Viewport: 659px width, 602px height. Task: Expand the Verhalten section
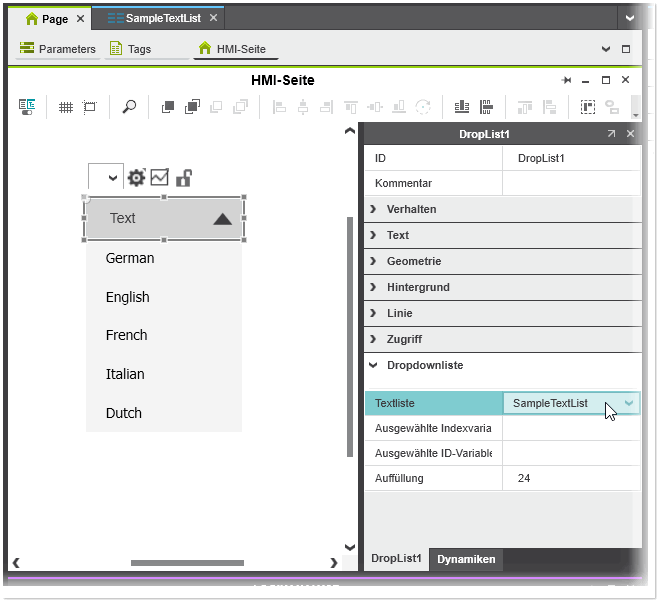(x=411, y=209)
